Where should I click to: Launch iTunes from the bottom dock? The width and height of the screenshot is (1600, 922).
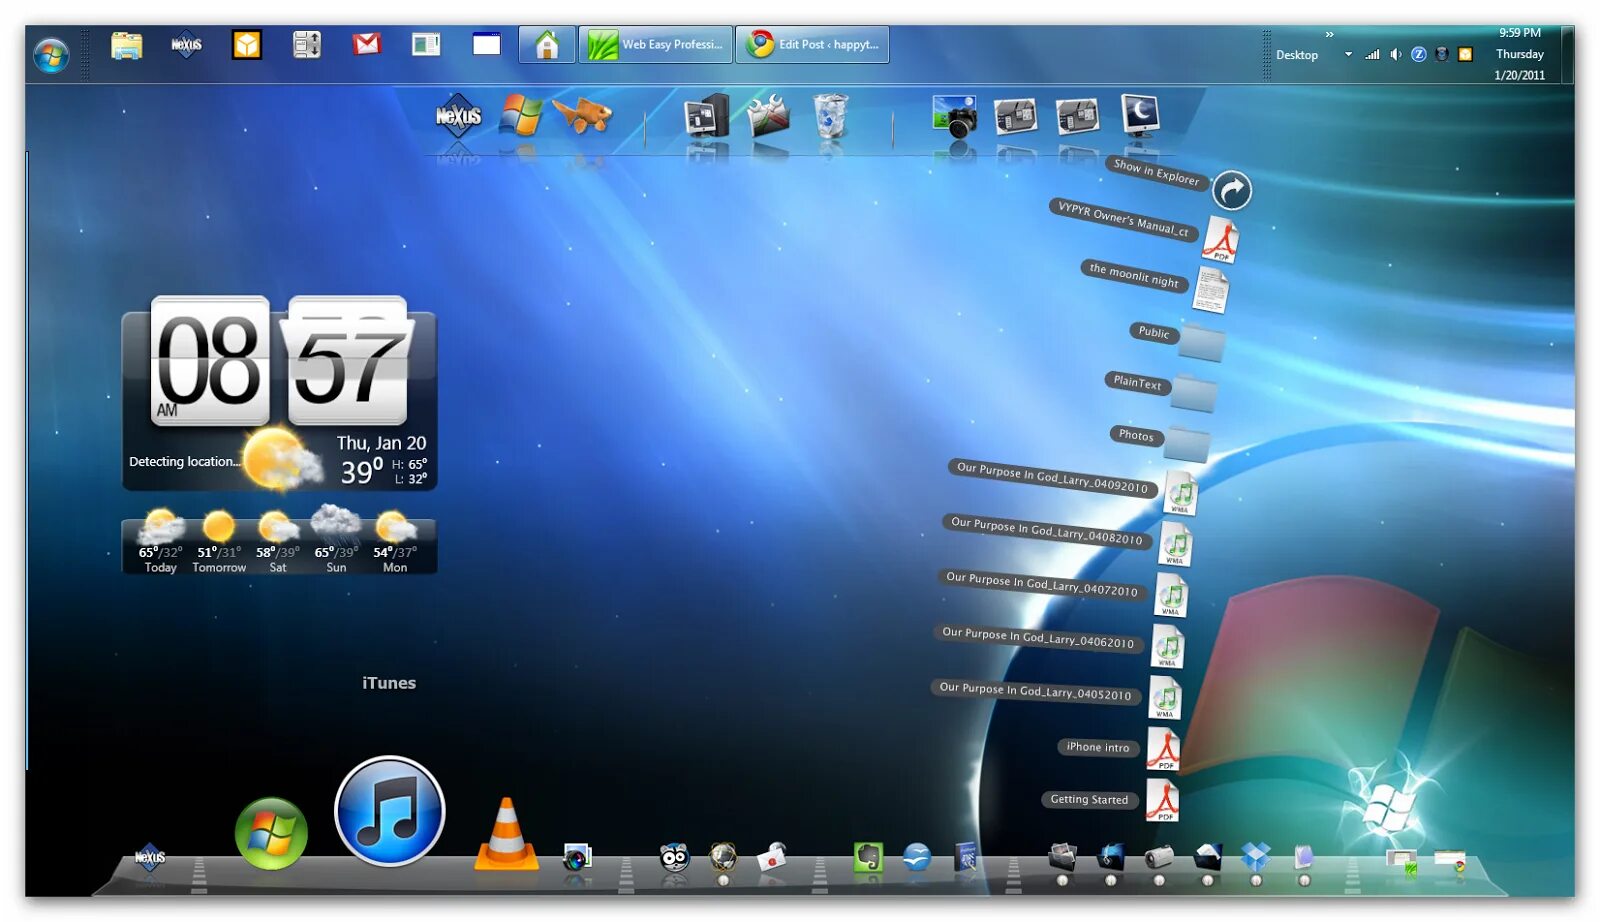[390, 811]
